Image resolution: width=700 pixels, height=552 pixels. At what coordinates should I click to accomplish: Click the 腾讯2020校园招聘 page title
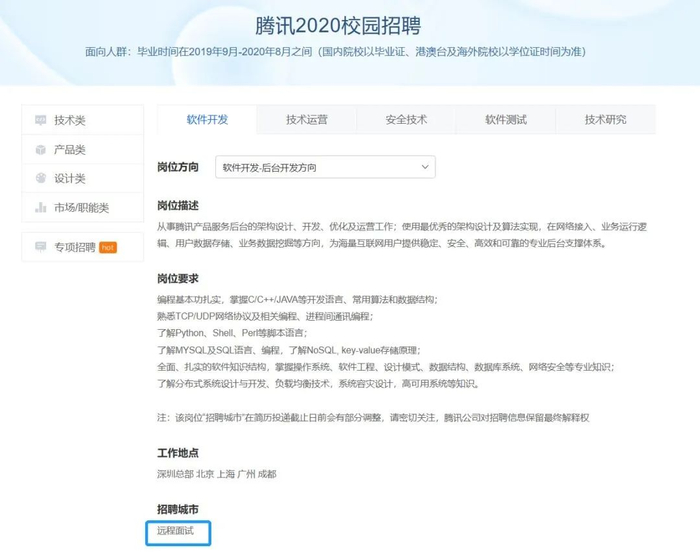[x=338, y=25]
